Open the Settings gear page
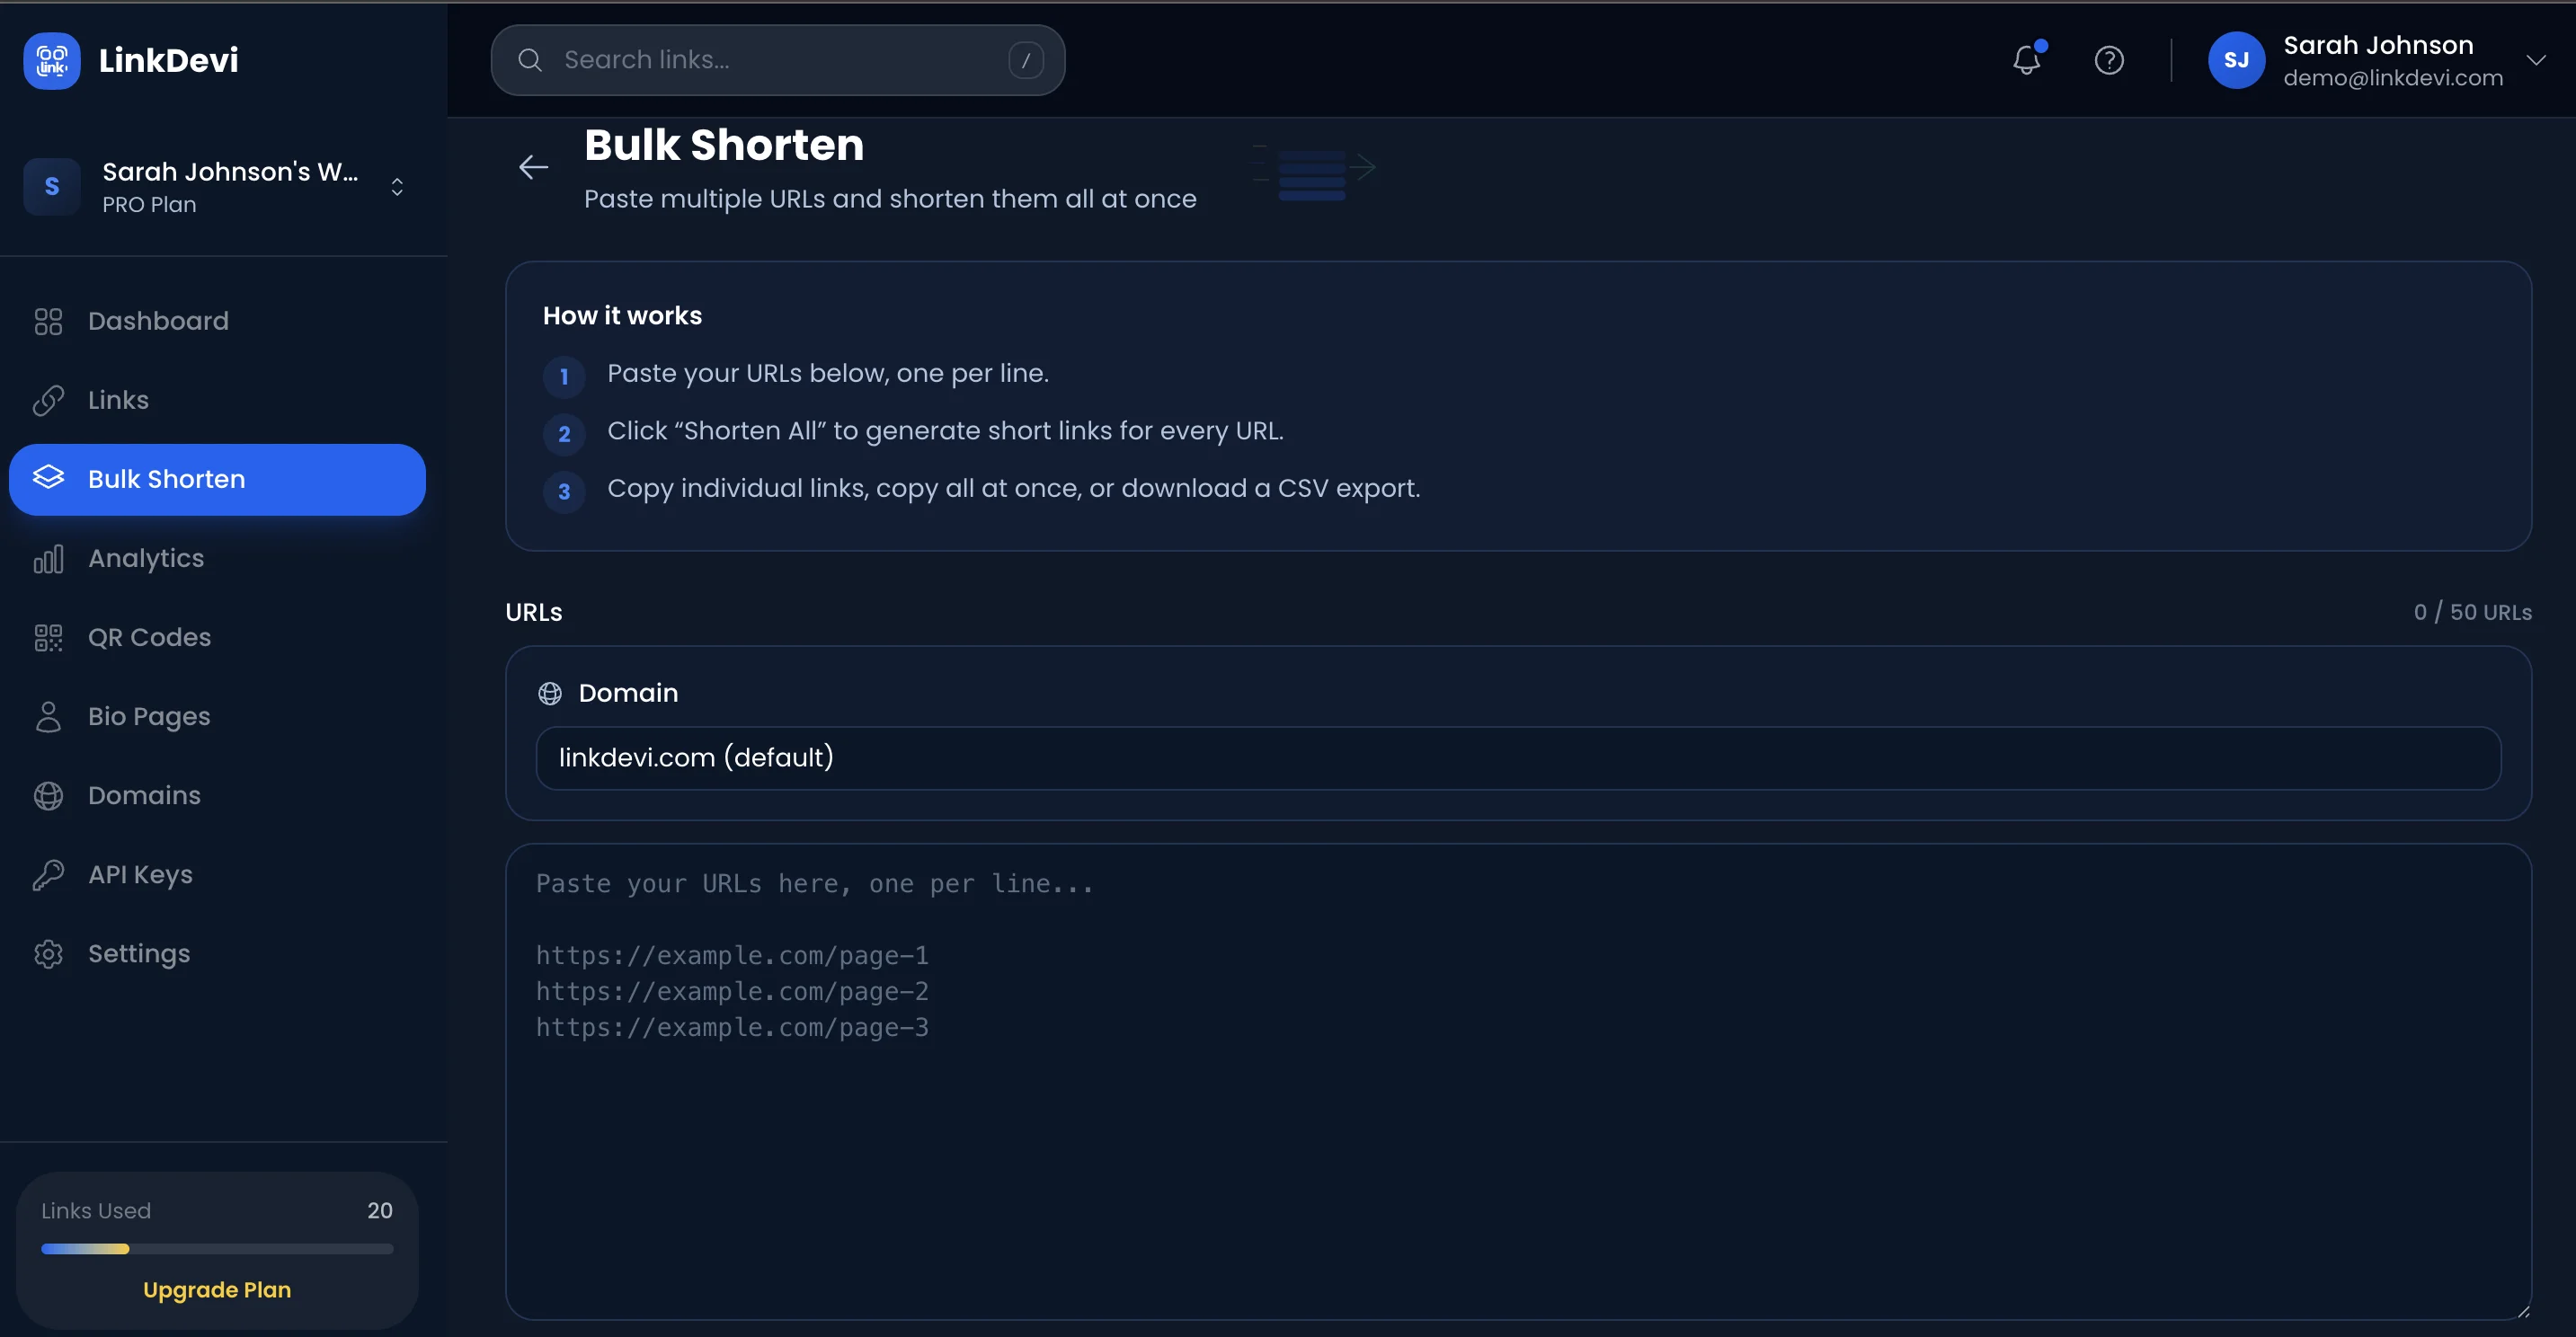Screen dimensions: 2576x1337 (138, 953)
